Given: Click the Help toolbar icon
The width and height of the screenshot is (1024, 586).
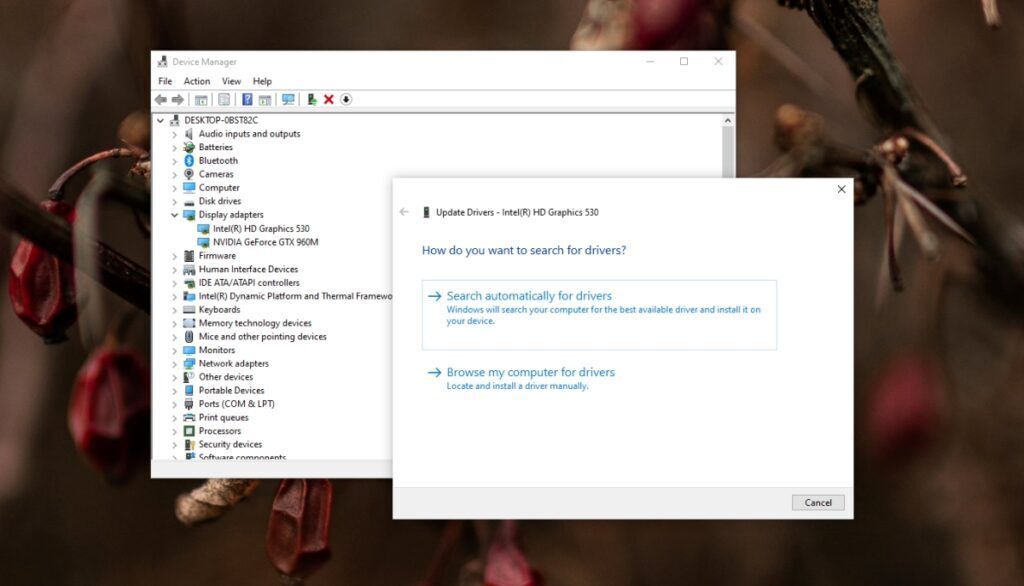Looking at the screenshot, I should [246, 99].
